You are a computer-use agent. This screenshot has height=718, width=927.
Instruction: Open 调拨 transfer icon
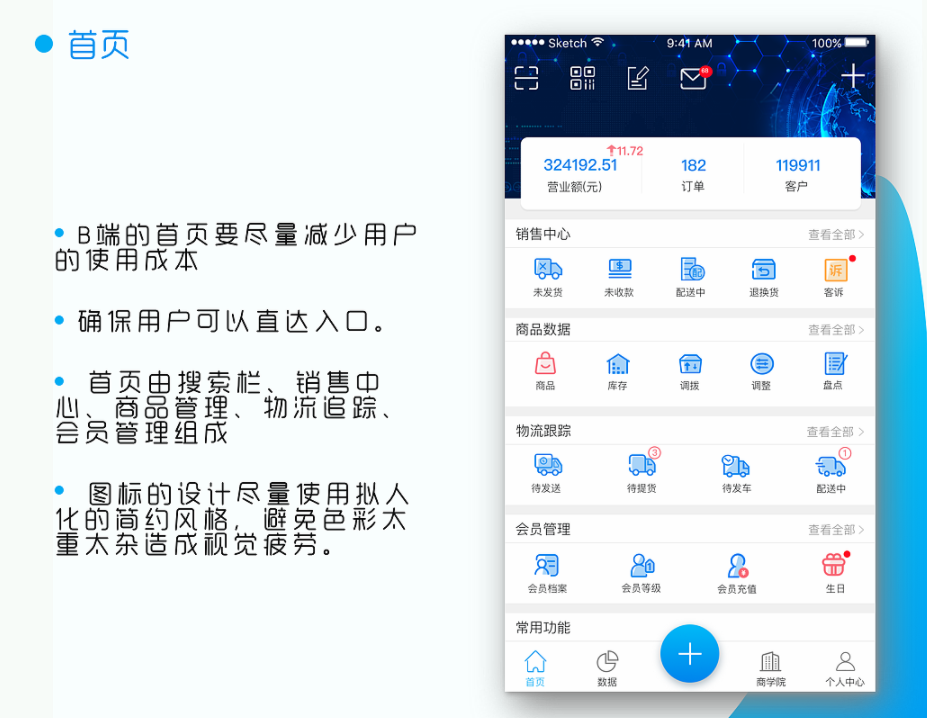pos(690,364)
